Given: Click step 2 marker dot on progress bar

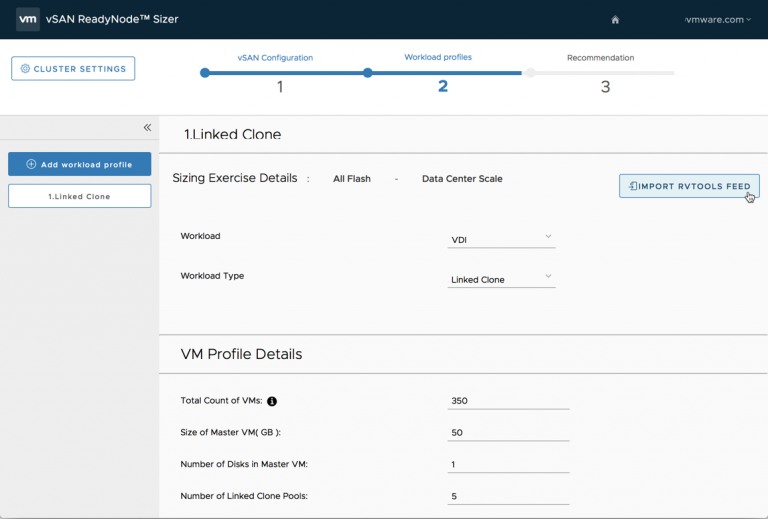Looking at the screenshot, I should coord(367,73).
